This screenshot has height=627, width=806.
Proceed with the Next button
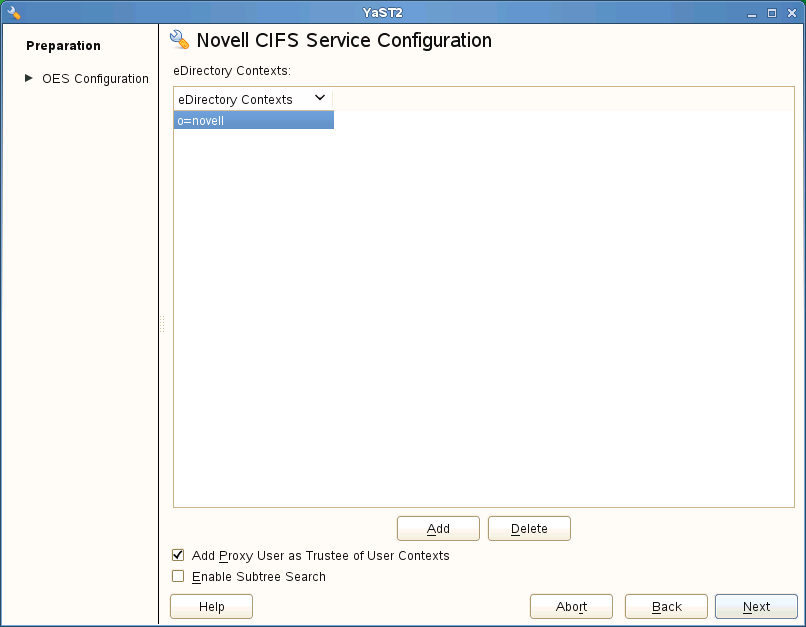point(756,606)
